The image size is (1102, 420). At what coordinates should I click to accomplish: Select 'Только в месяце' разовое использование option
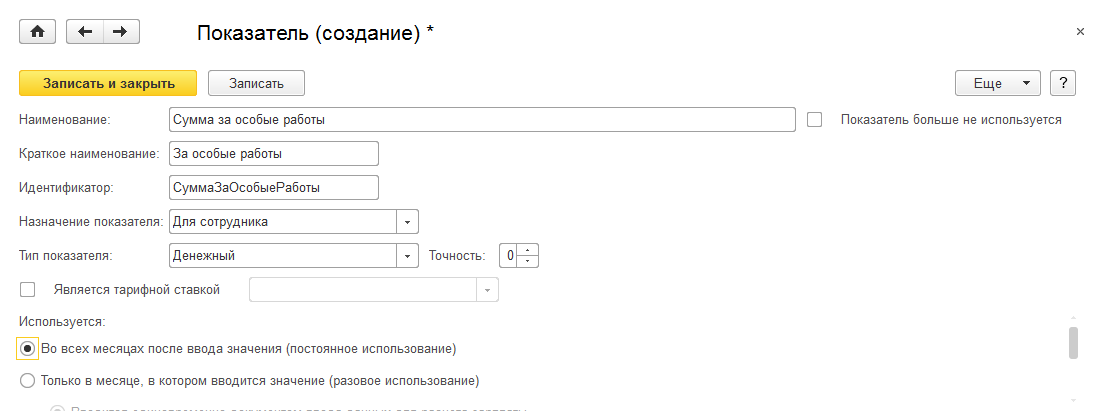point(28,381)
